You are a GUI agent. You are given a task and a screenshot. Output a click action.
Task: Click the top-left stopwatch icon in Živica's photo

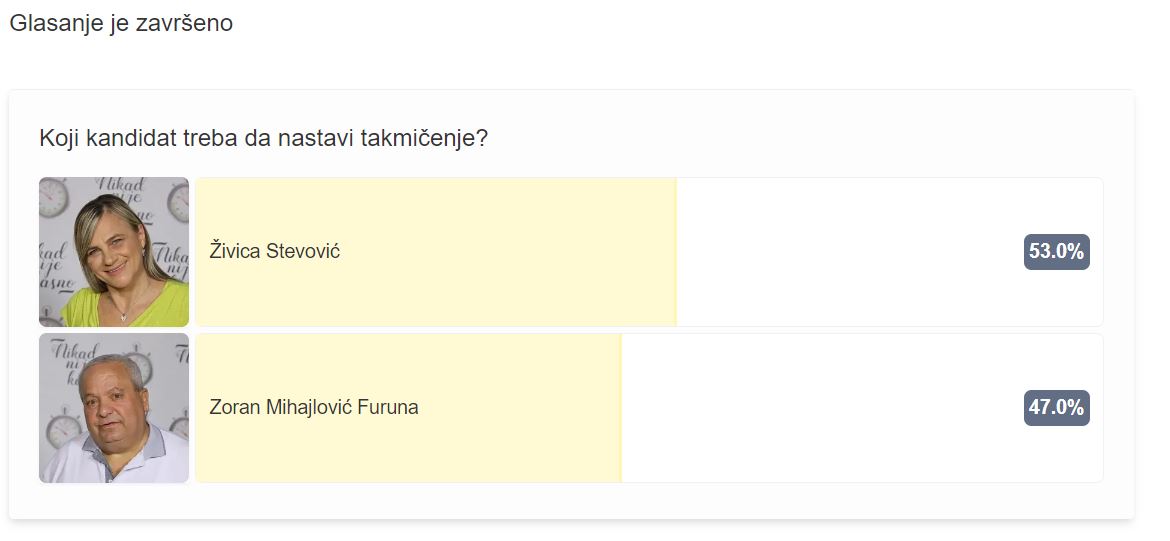coord(52,198)
